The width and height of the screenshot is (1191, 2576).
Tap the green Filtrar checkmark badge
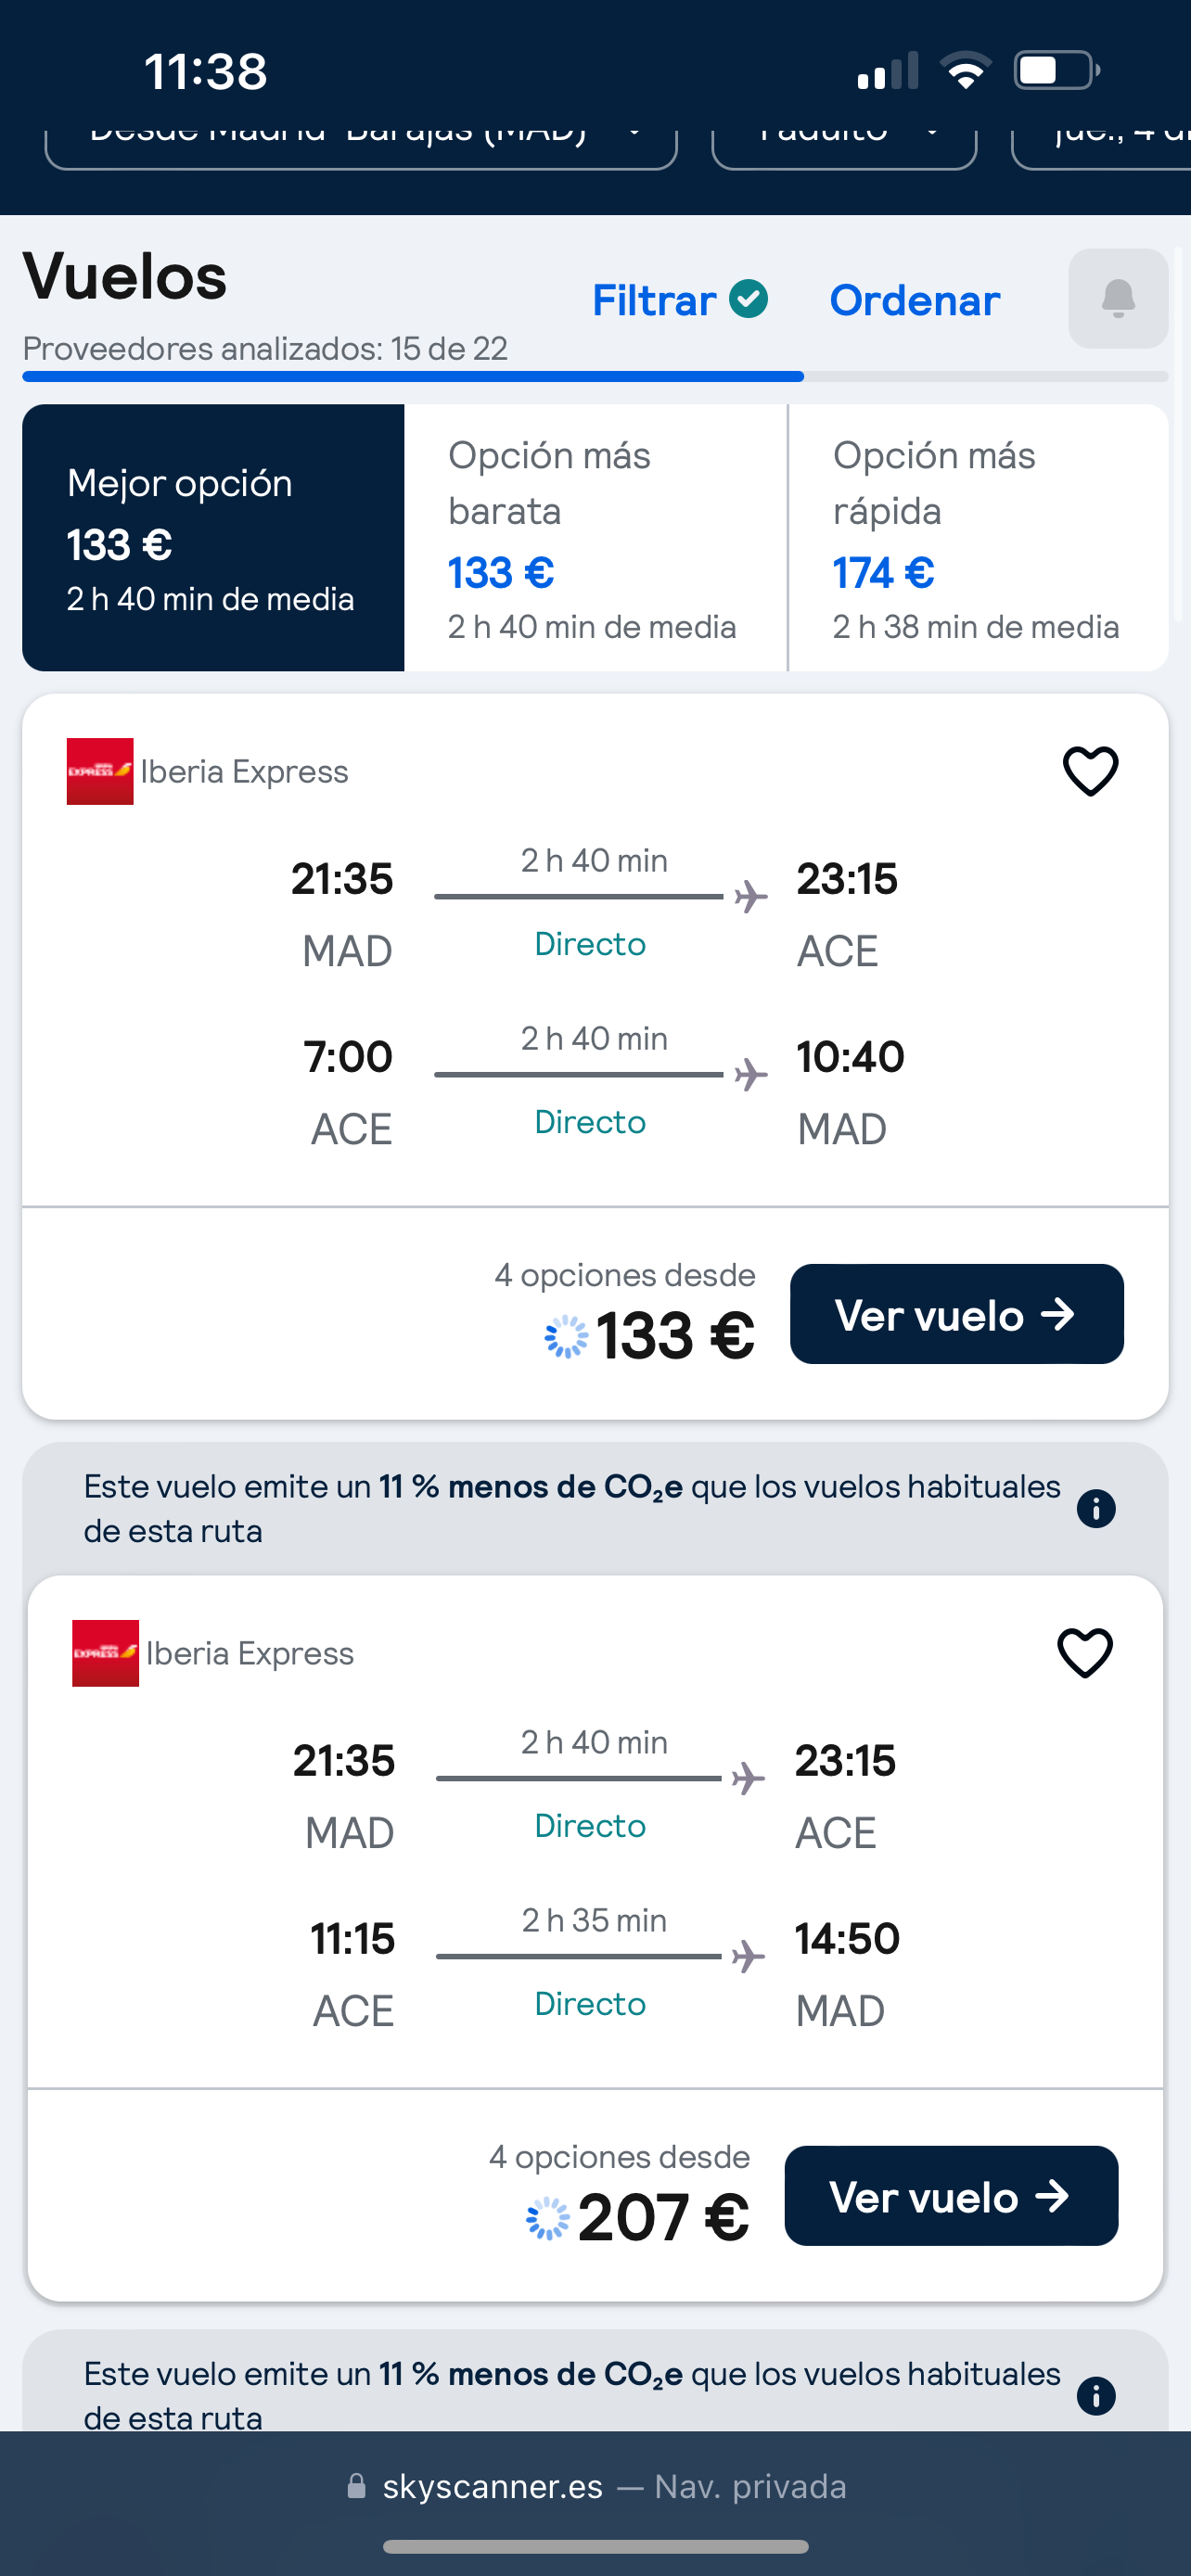coord(748,298)
